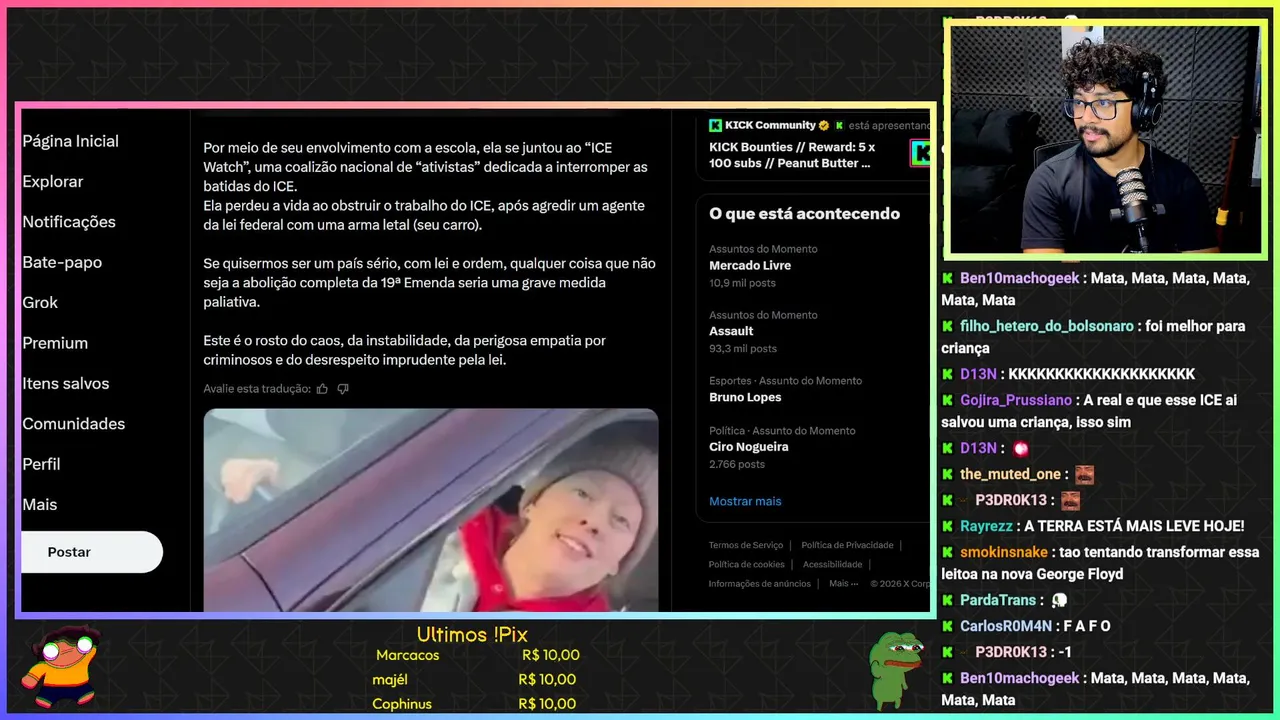Open the 'KICK Bounties // Reward' live stream title
This screenshot has height=720, width=1280.
coord(792,155)
